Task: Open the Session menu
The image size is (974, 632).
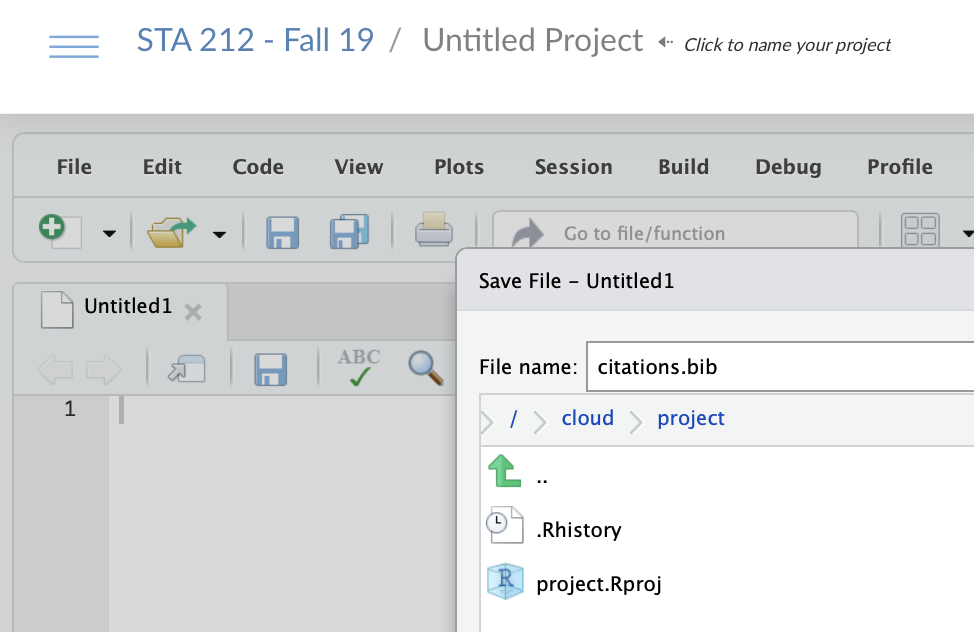Action: [573, 167]
